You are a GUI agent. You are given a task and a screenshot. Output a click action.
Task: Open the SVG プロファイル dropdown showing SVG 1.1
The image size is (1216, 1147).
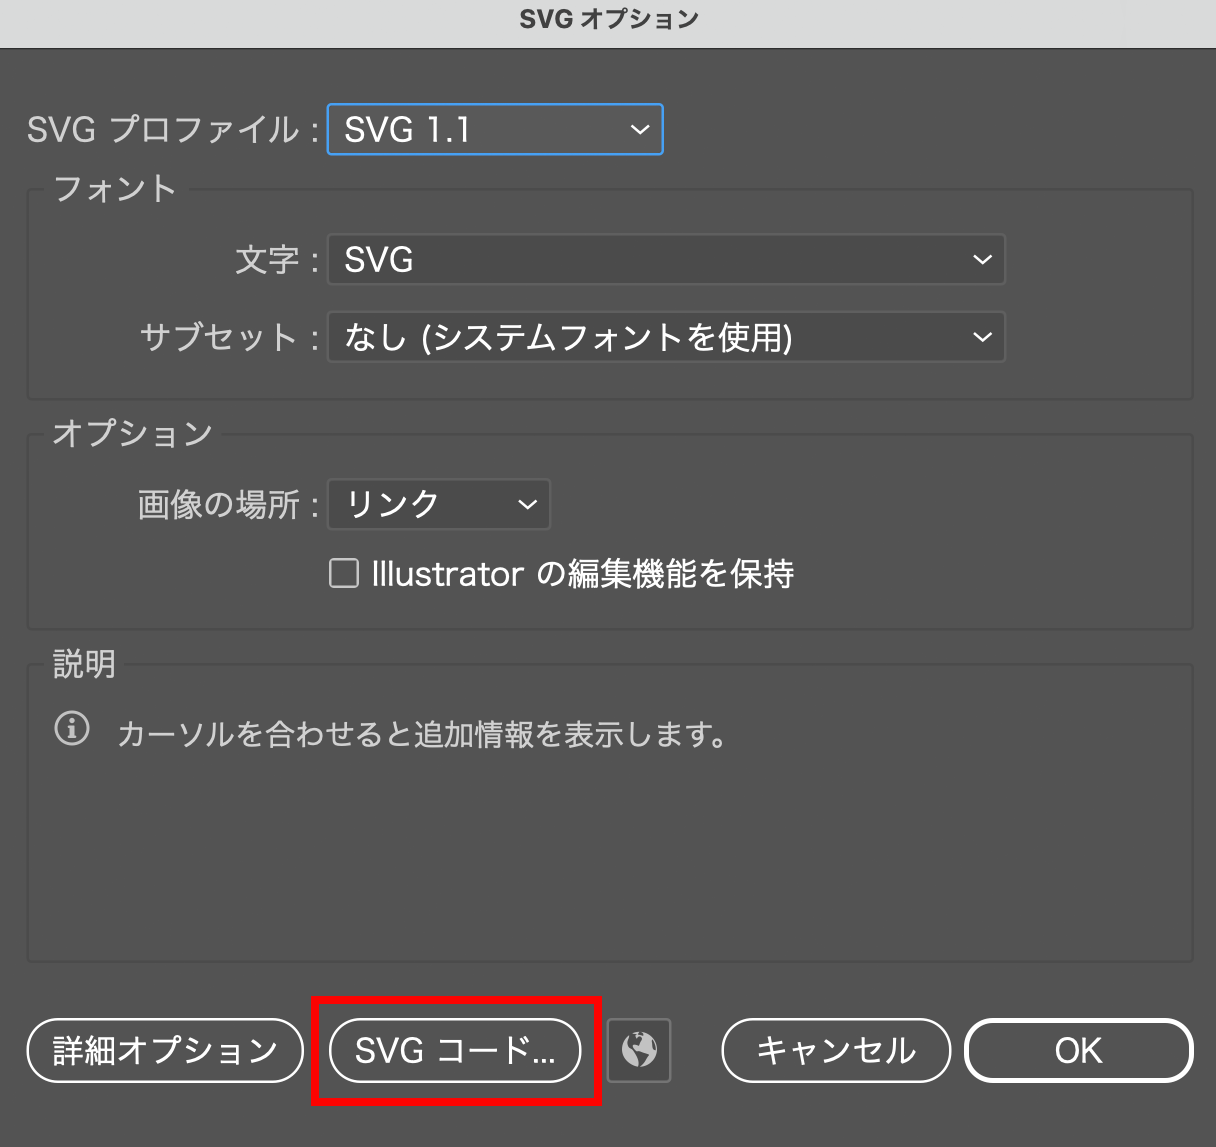coord(495,130)
